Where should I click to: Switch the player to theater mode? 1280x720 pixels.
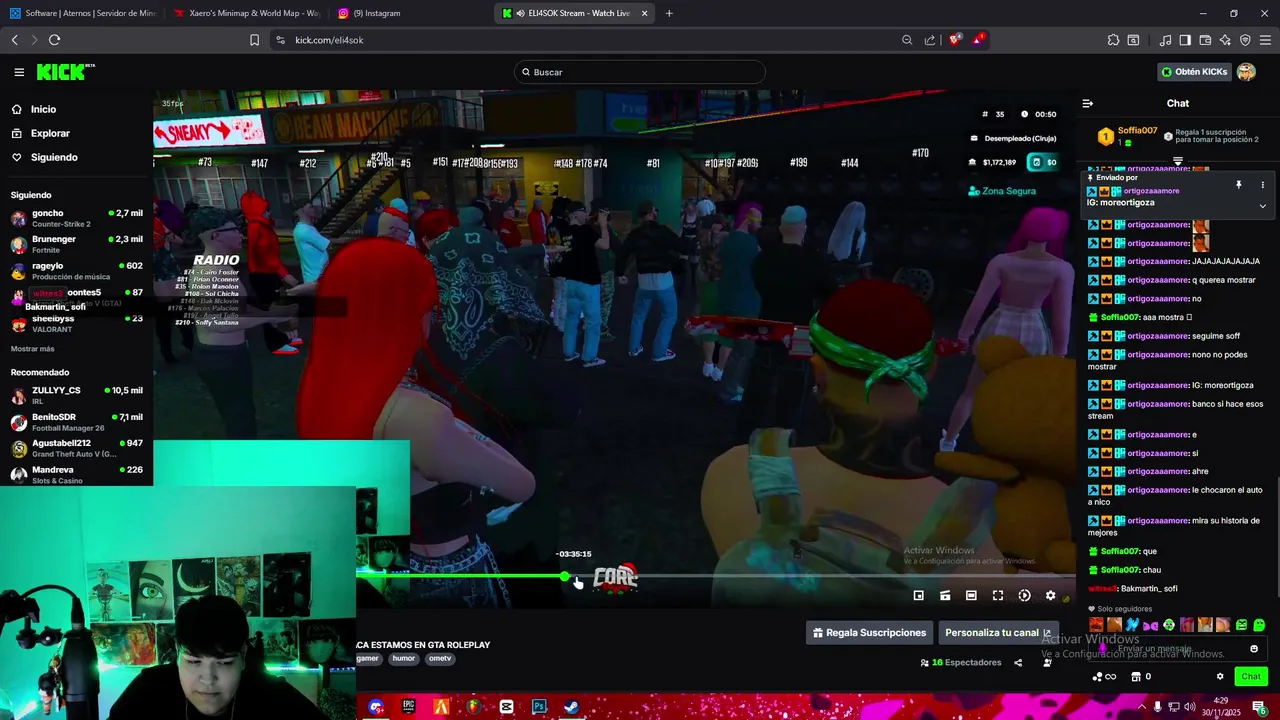(971, 596)
